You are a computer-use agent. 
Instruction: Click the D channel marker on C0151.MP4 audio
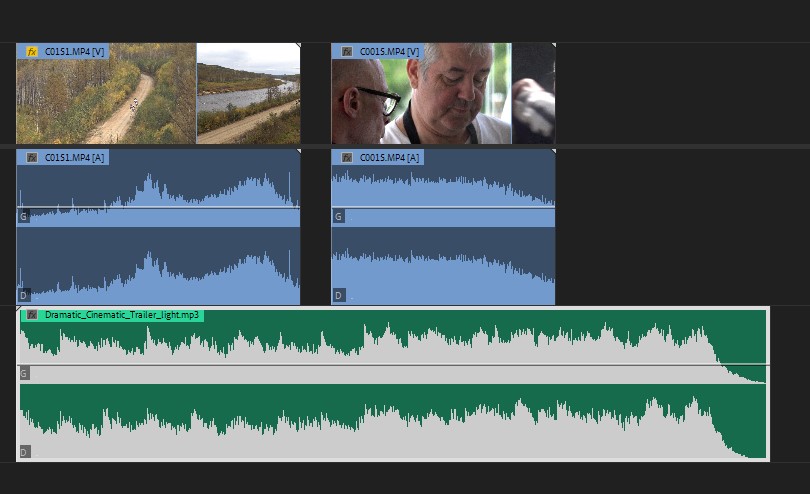pos(23,296)
